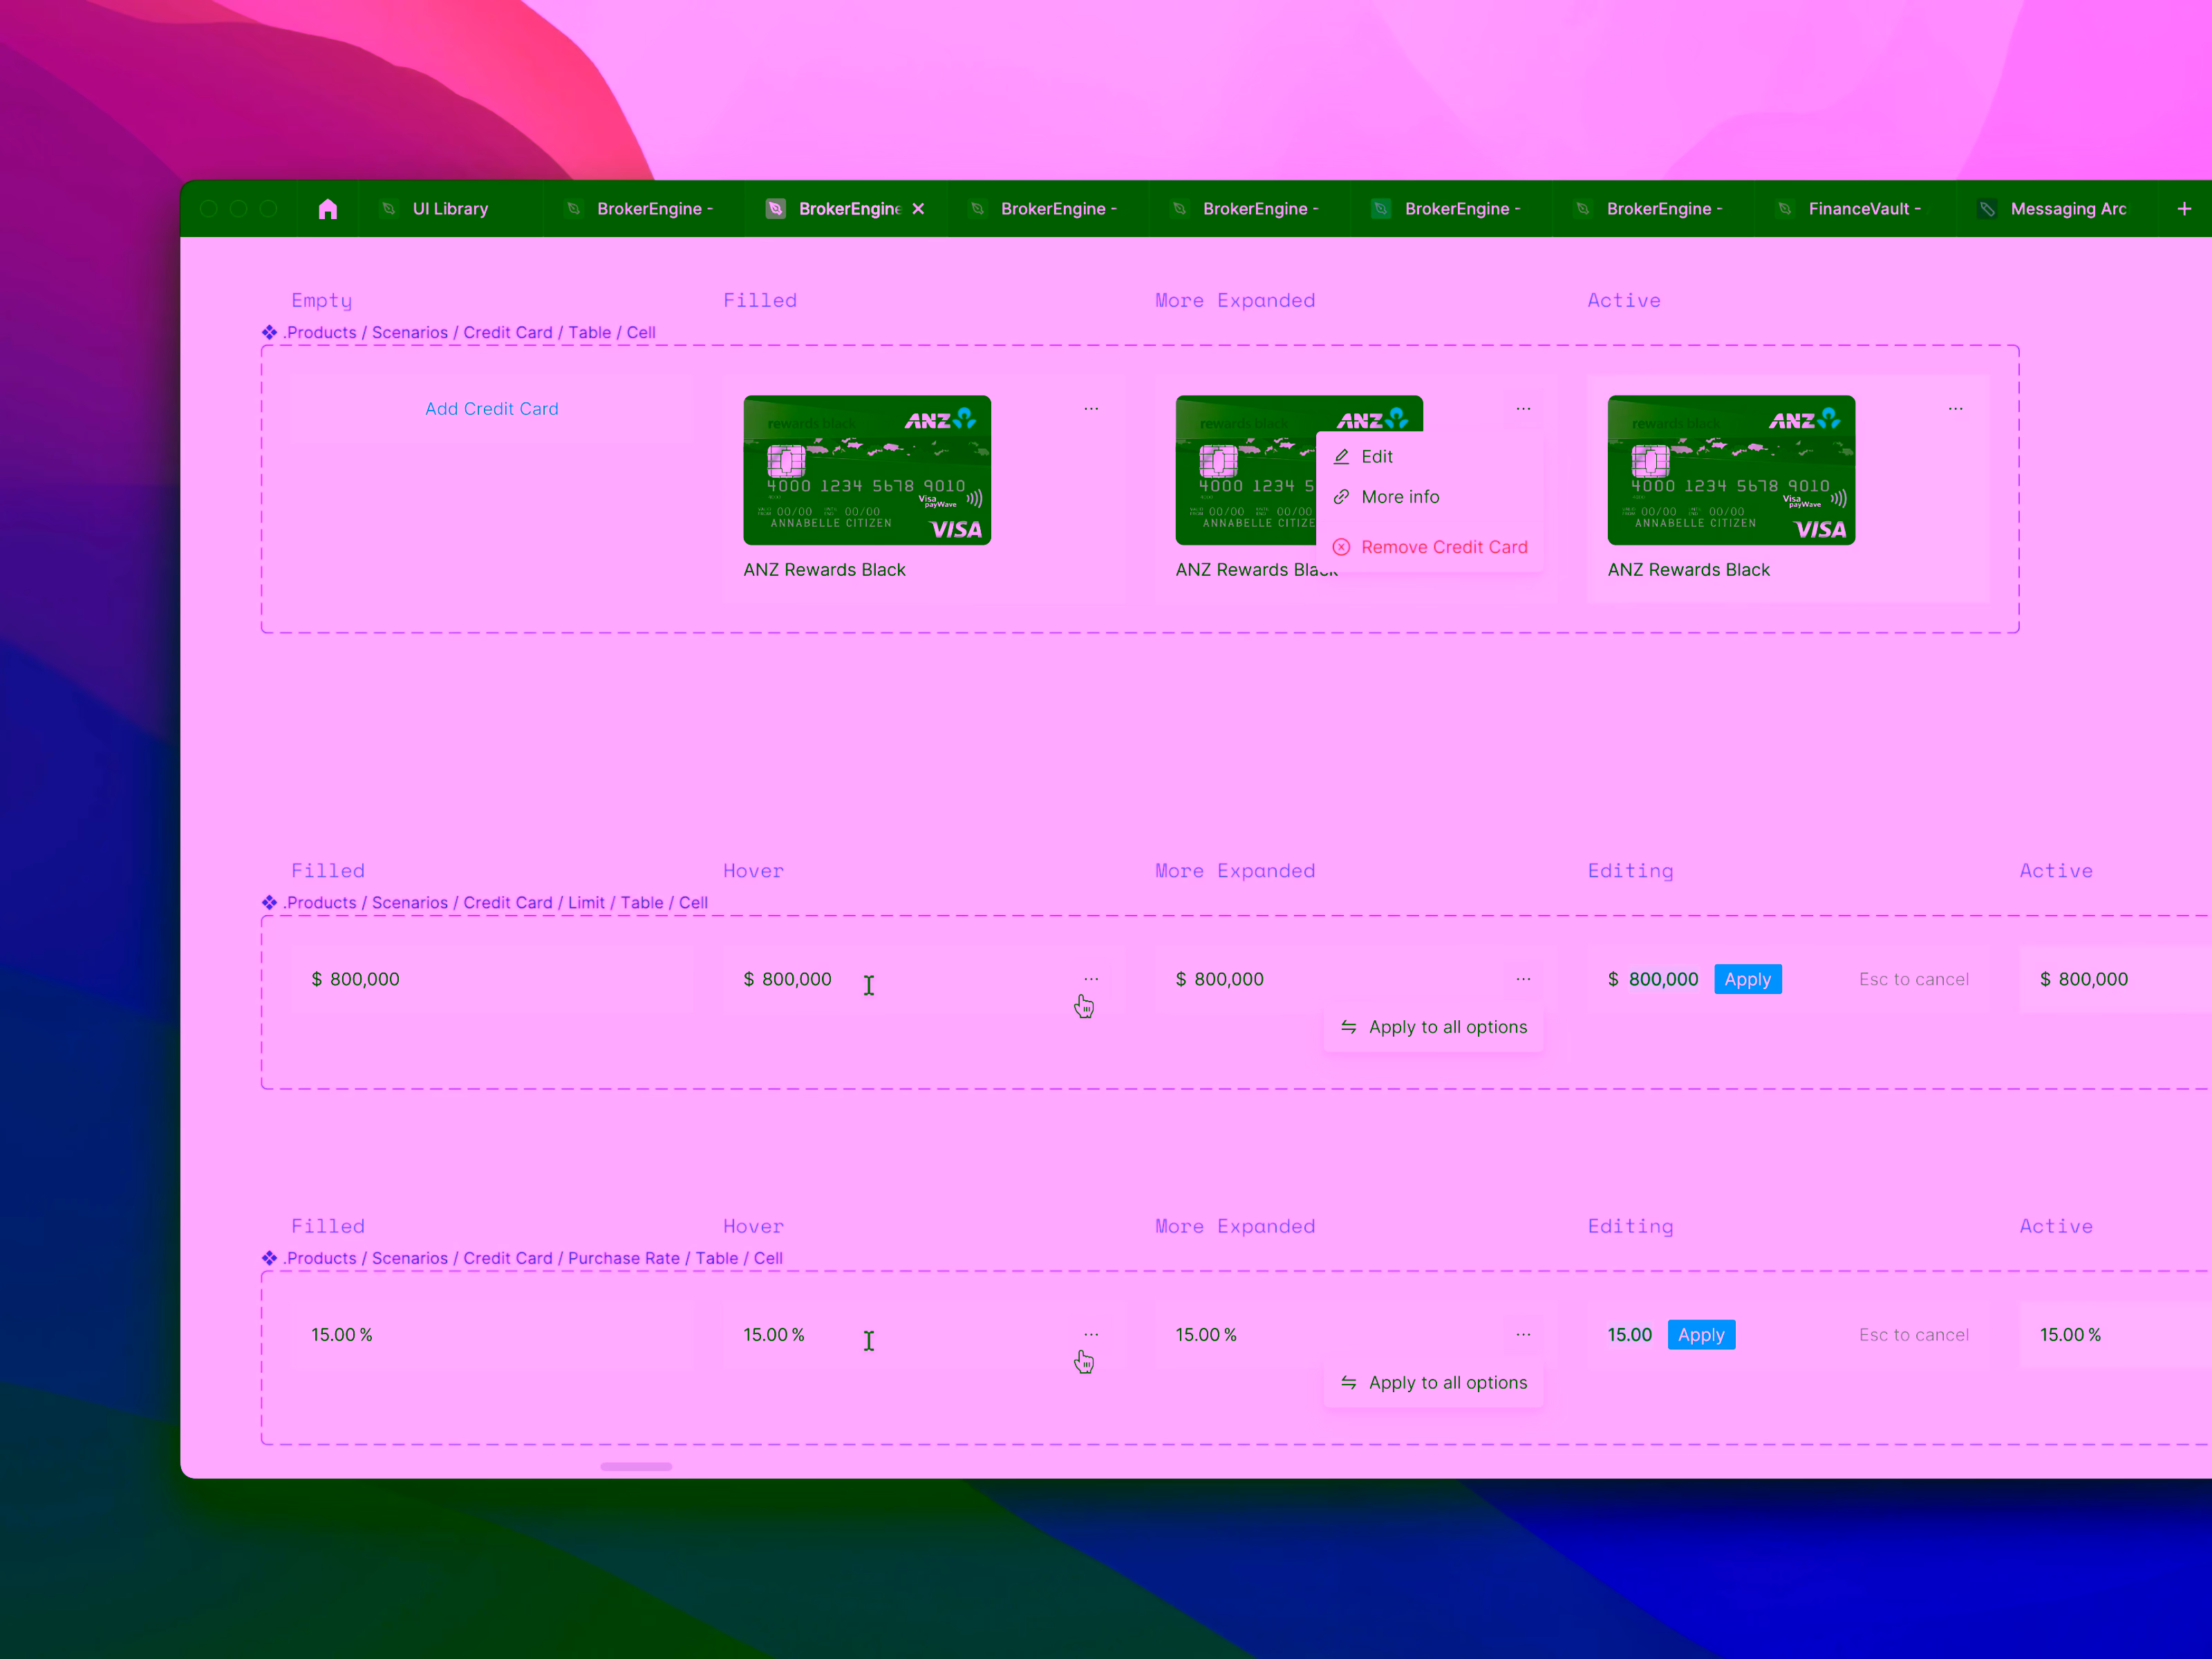Close the active BrokerEngine browser tab

tap(918, 208)
